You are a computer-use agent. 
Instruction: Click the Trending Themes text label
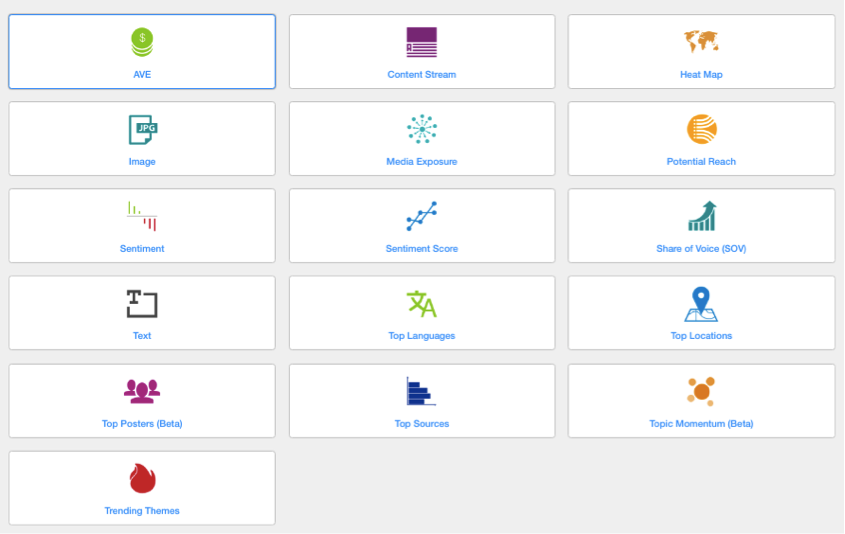(142, 511)
